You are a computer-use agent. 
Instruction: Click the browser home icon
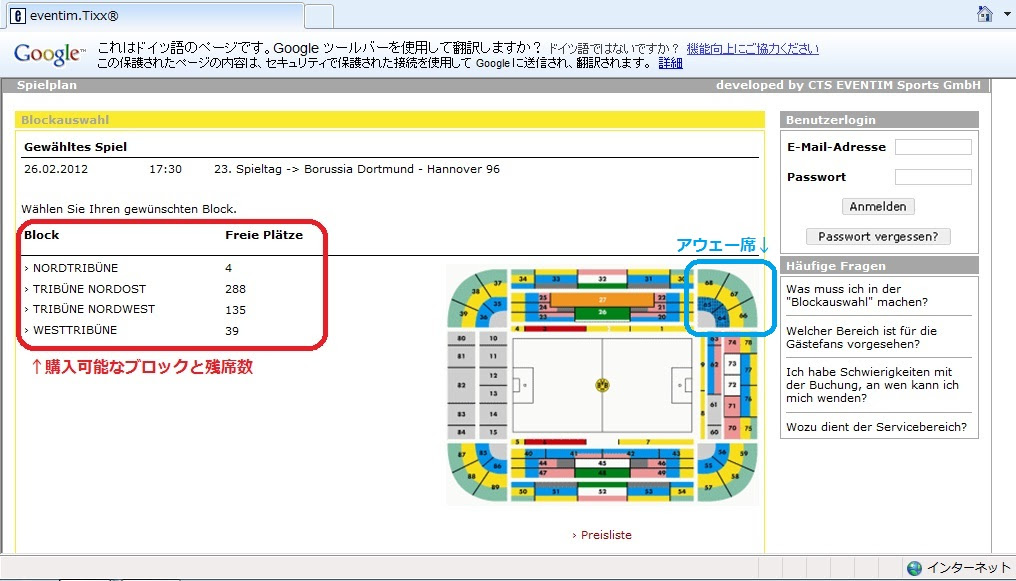click(x=984, y=14)
